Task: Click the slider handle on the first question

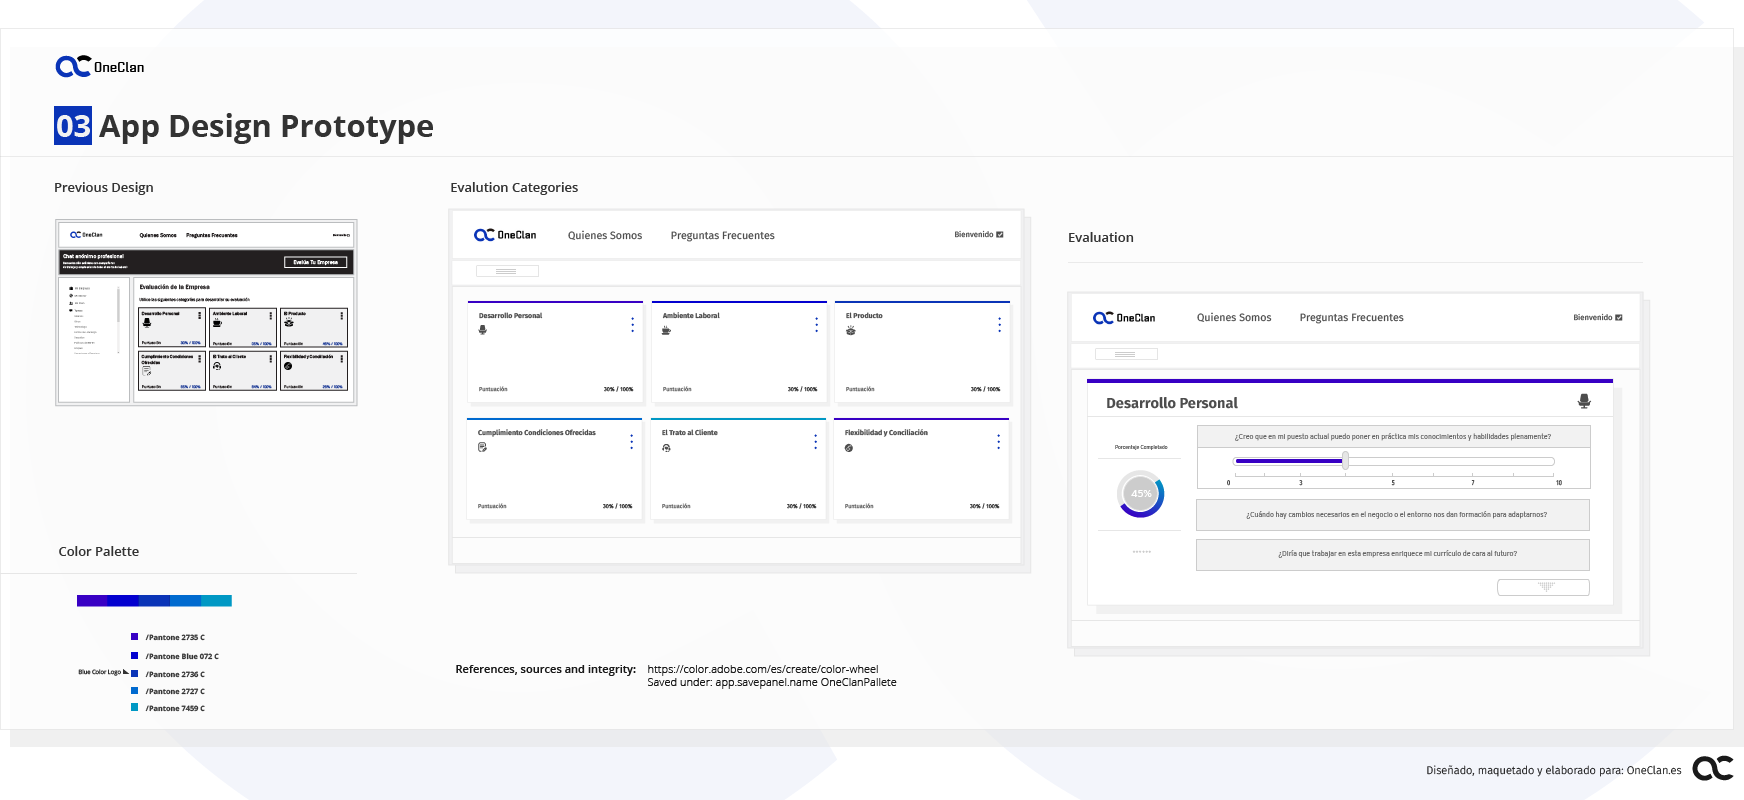Action: pyautogui.click(x=1346, y=461)
